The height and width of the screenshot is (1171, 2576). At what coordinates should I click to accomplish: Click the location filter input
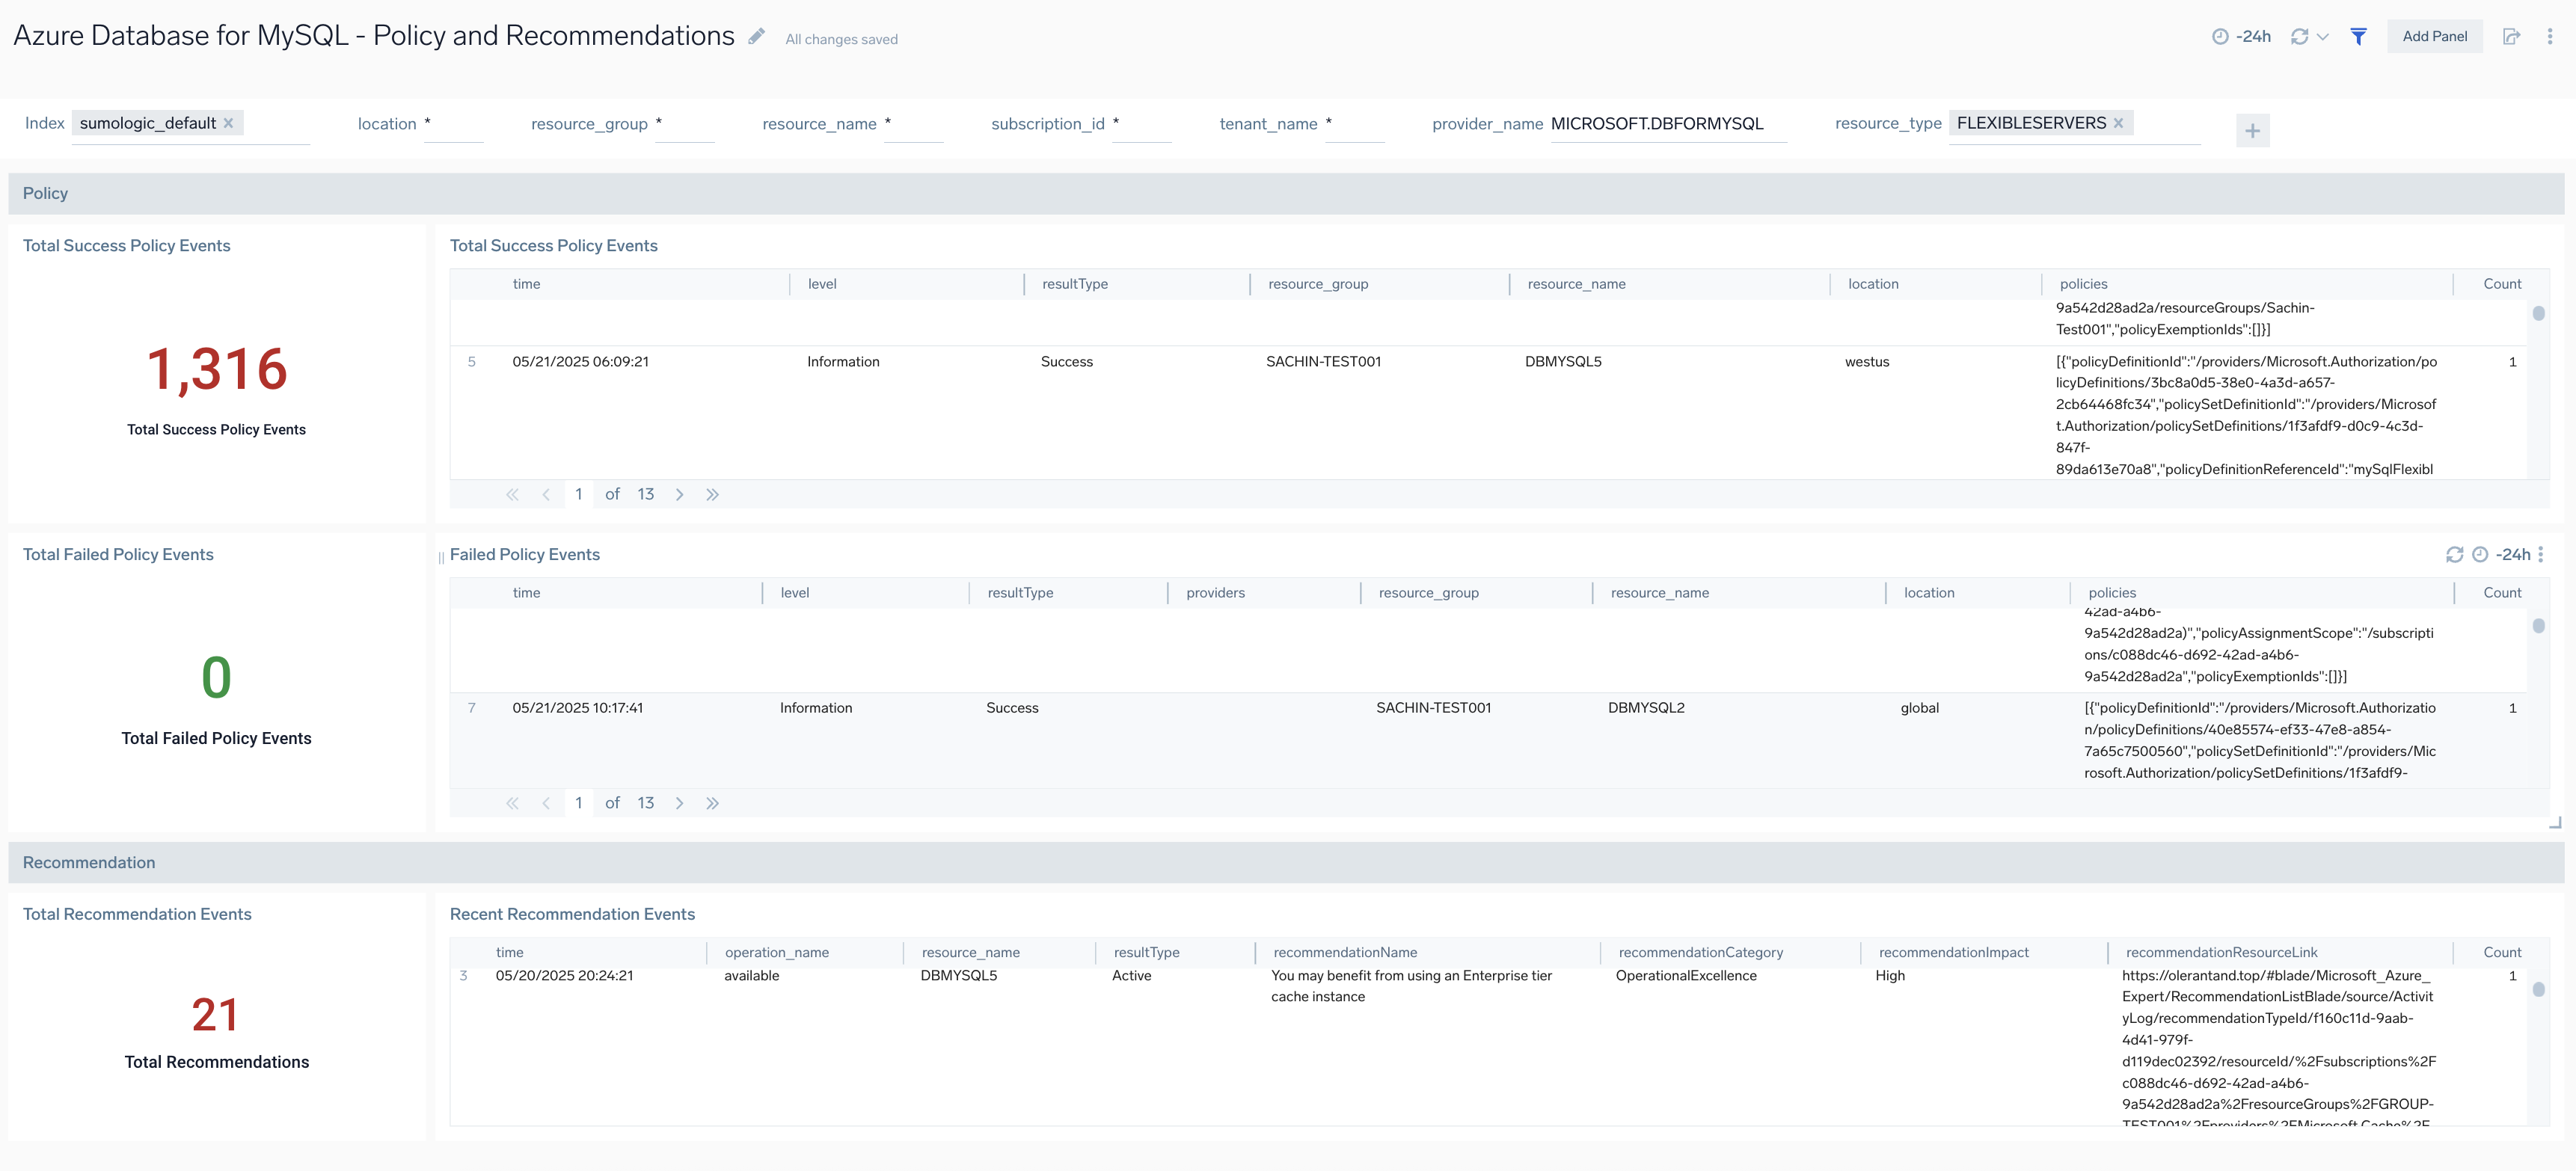(453, 124)
